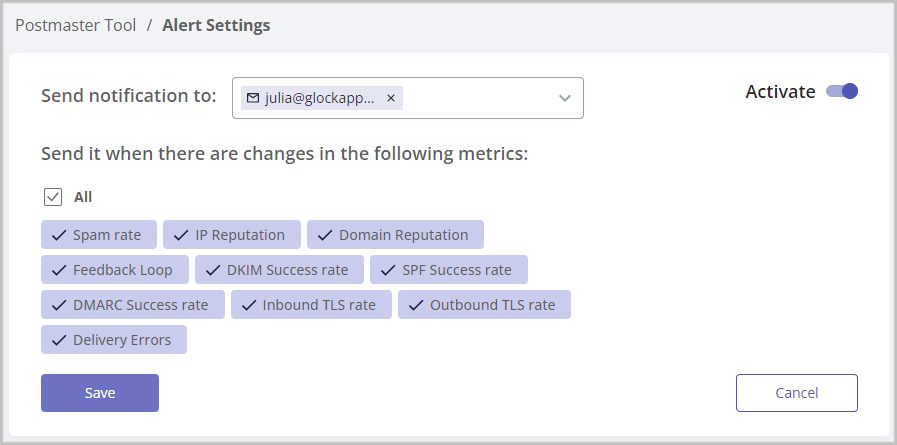Image resolution: width=897 pixels, height=445 pixels.
Task: Deselect the DMARC Success rate metric
Action: (132, 305)
